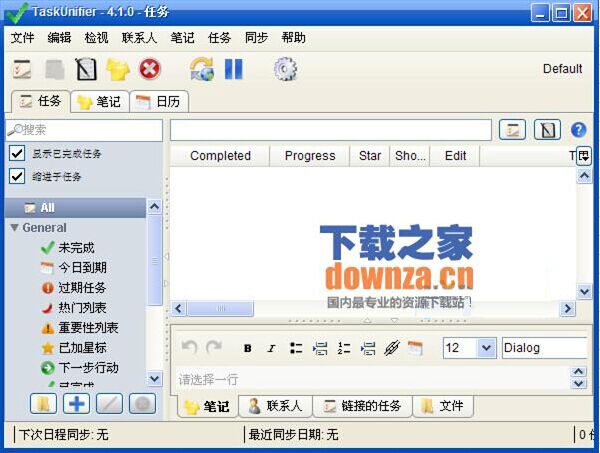Click the filter list scroll down arrow
The image size is (600, 453).
[154, 379]
